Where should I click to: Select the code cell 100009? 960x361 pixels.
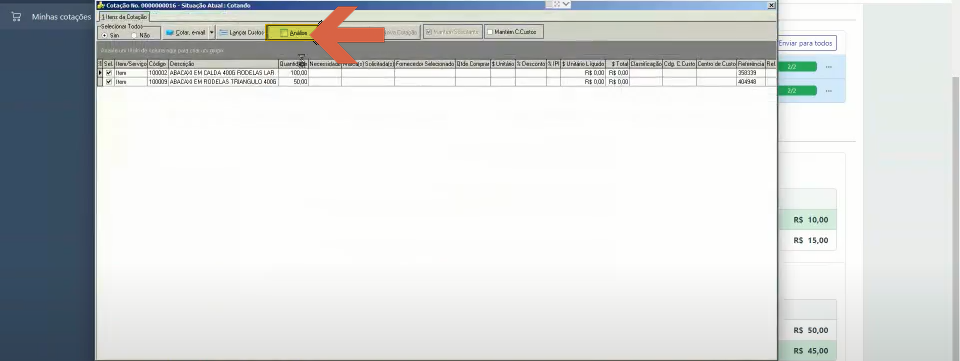[158, 81]
